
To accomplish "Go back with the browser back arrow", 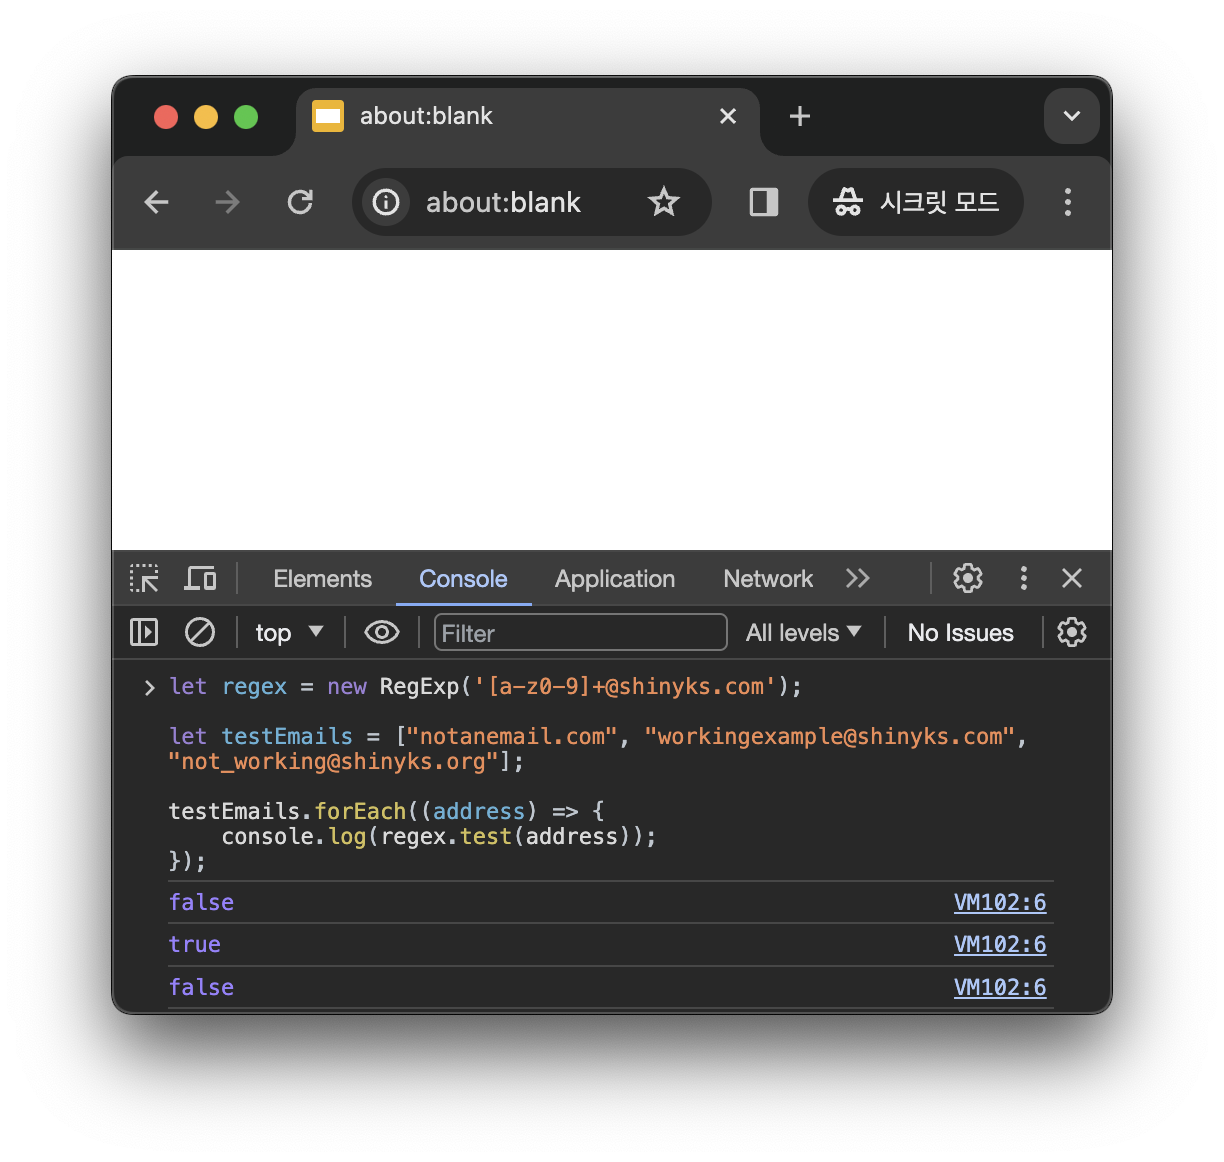I will tap(157, 202).
